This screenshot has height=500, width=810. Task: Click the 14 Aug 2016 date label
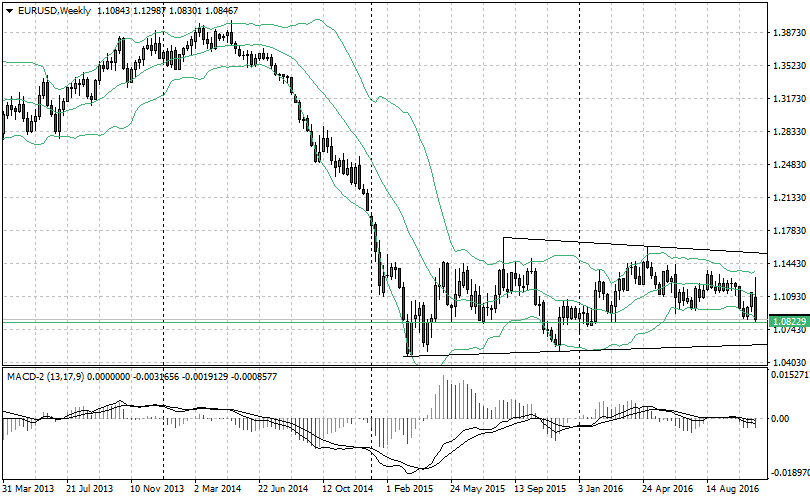click(733, 489)
